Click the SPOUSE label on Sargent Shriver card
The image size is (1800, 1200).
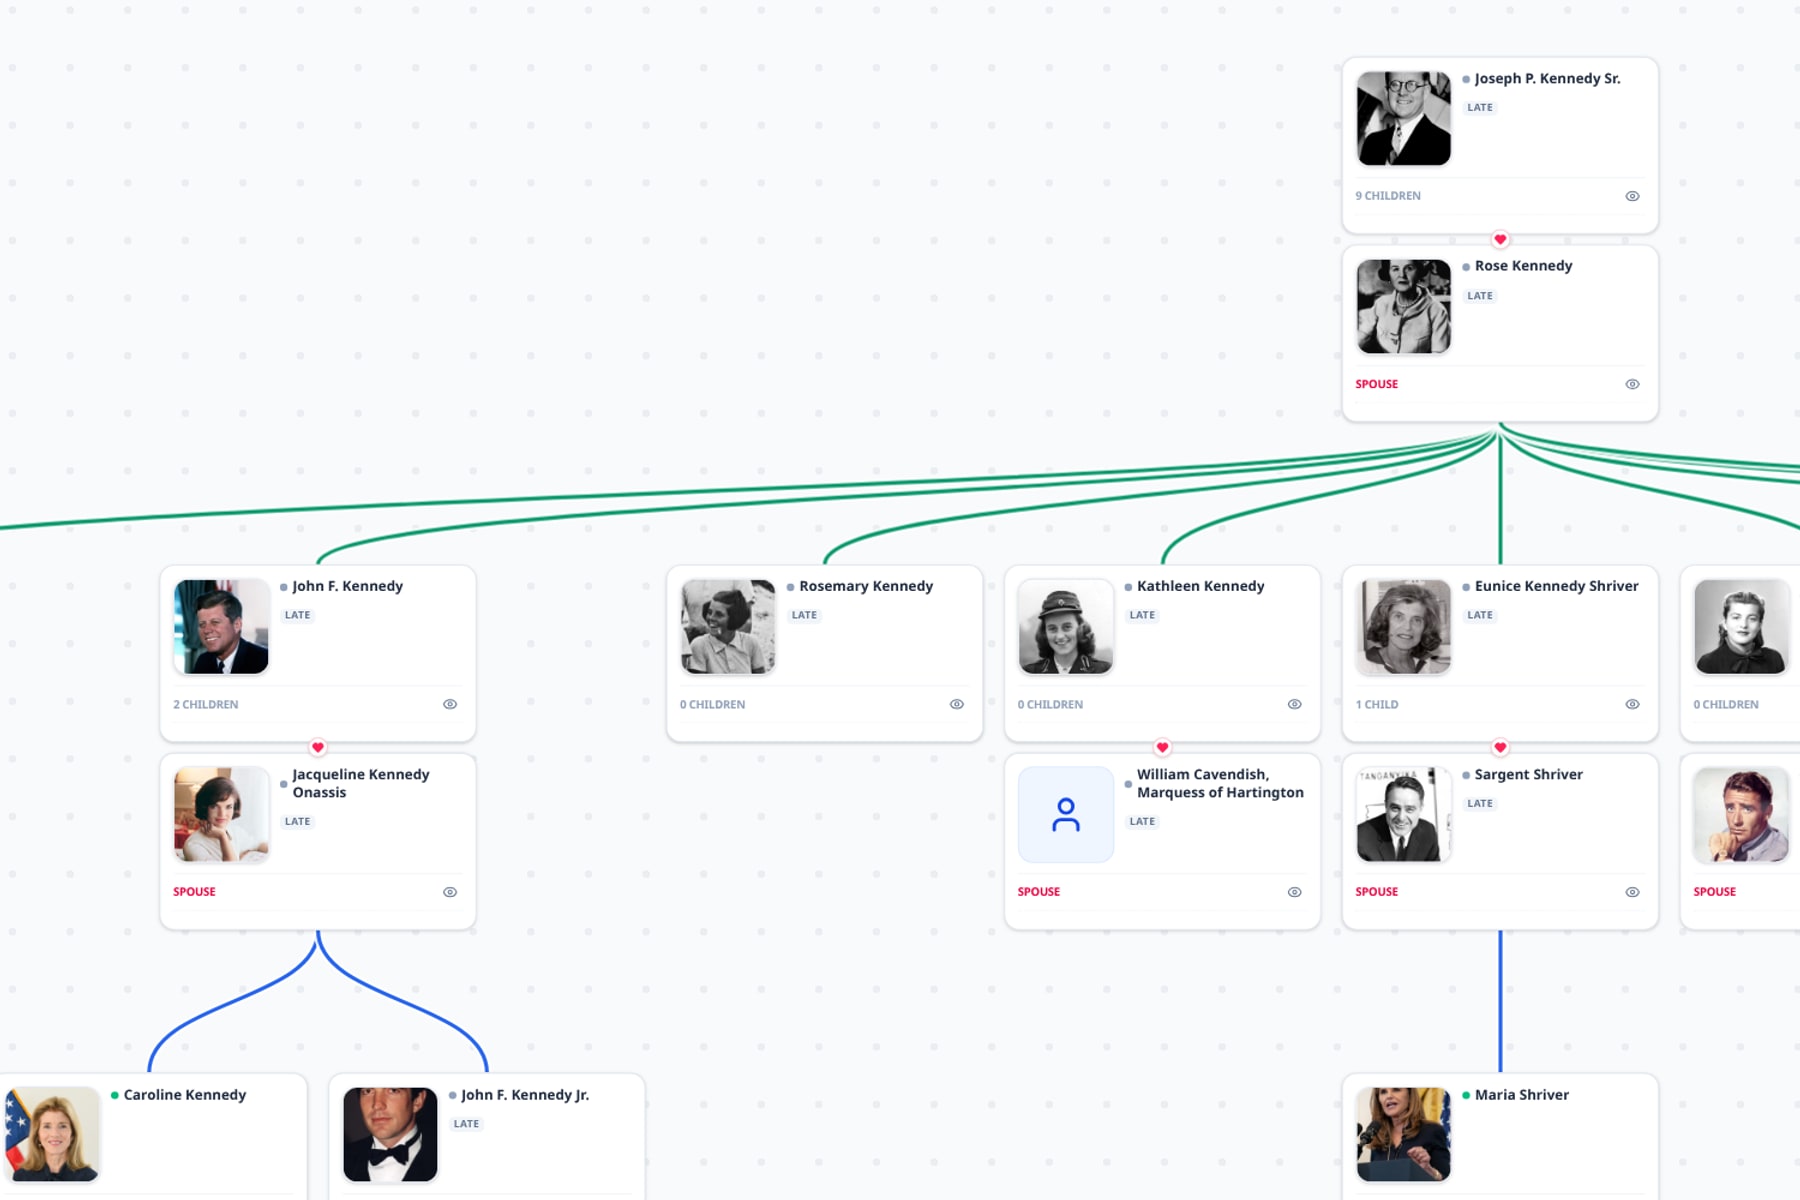click(x=1377, y=892)
